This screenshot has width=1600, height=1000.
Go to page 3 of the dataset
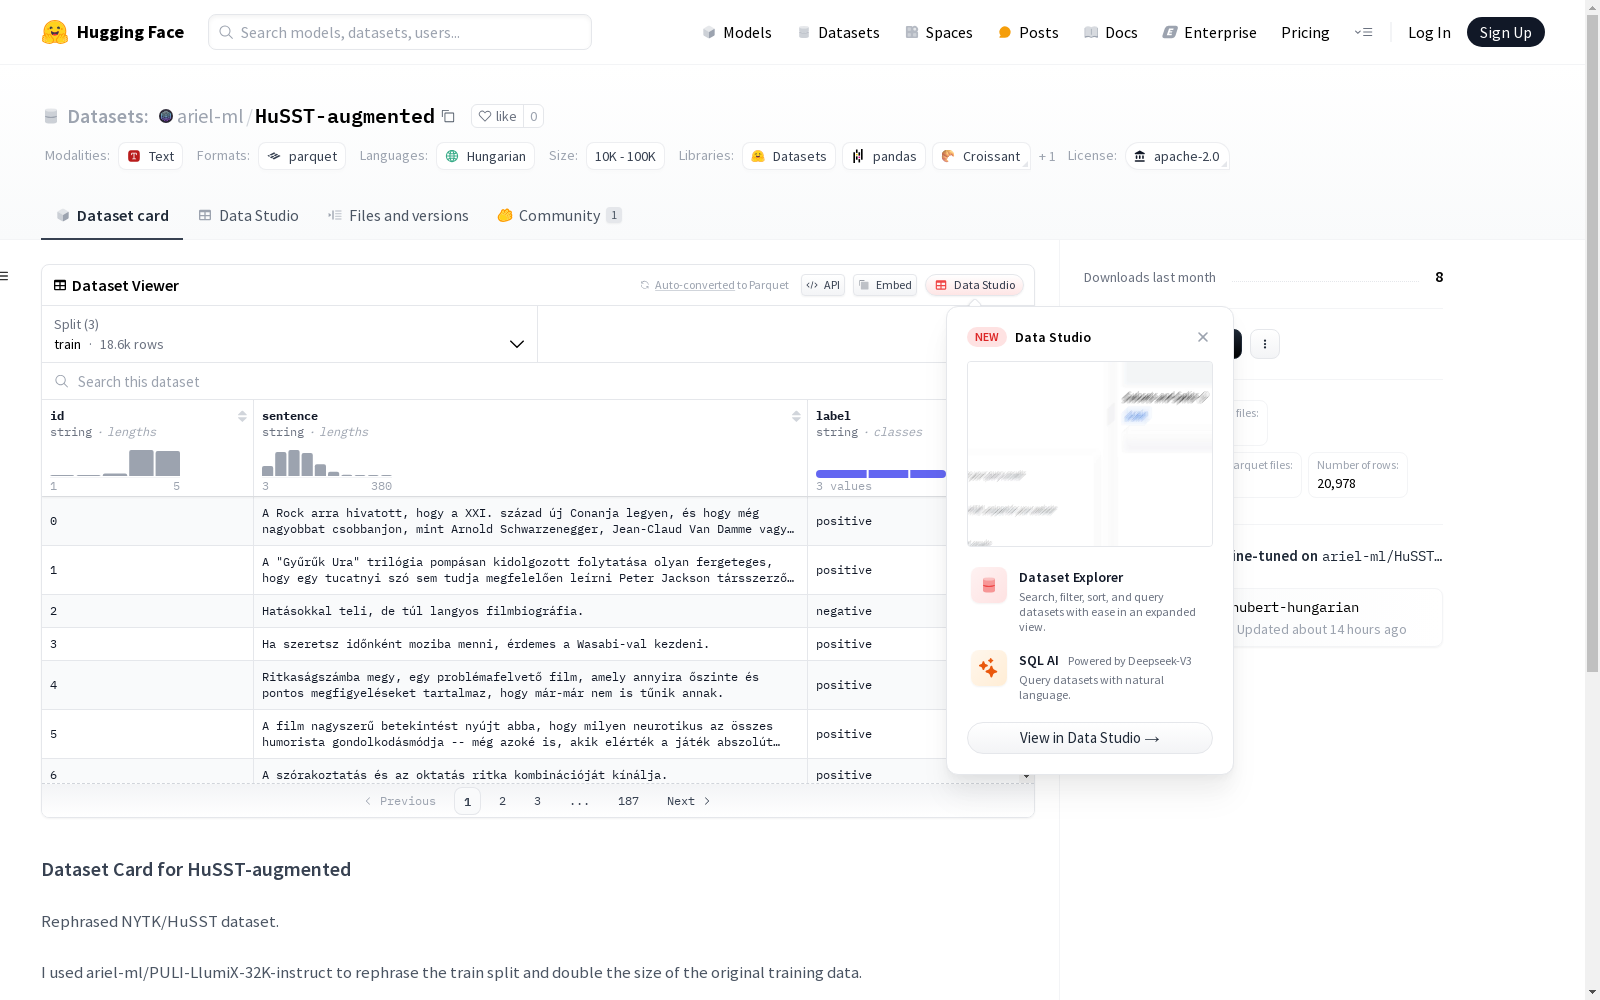click(x=537, y=801)
